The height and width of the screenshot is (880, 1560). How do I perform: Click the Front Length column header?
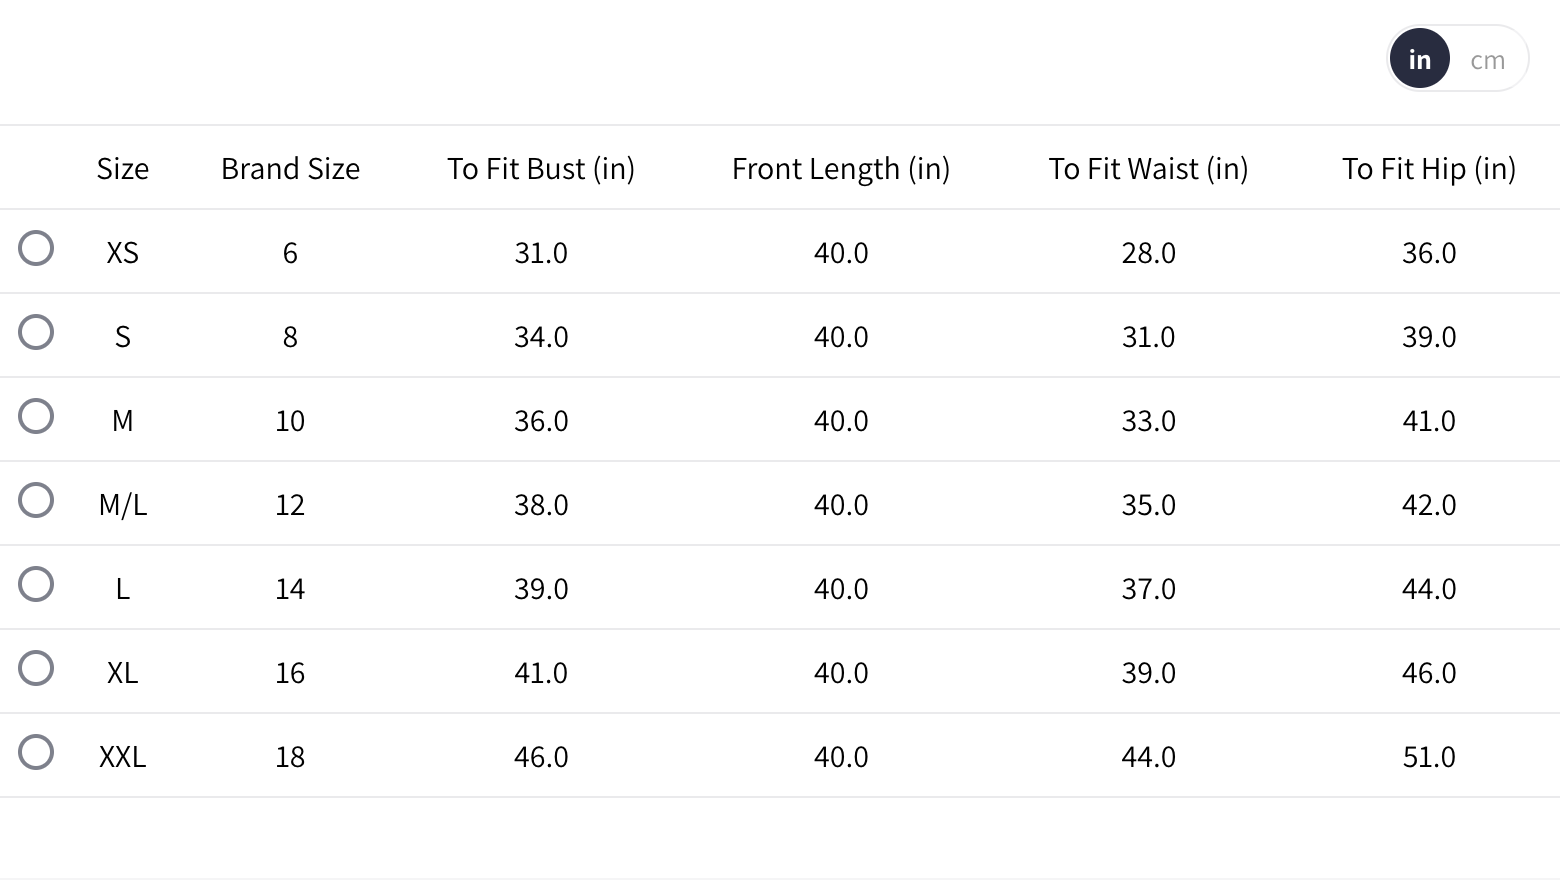click(x=840, y=169)
